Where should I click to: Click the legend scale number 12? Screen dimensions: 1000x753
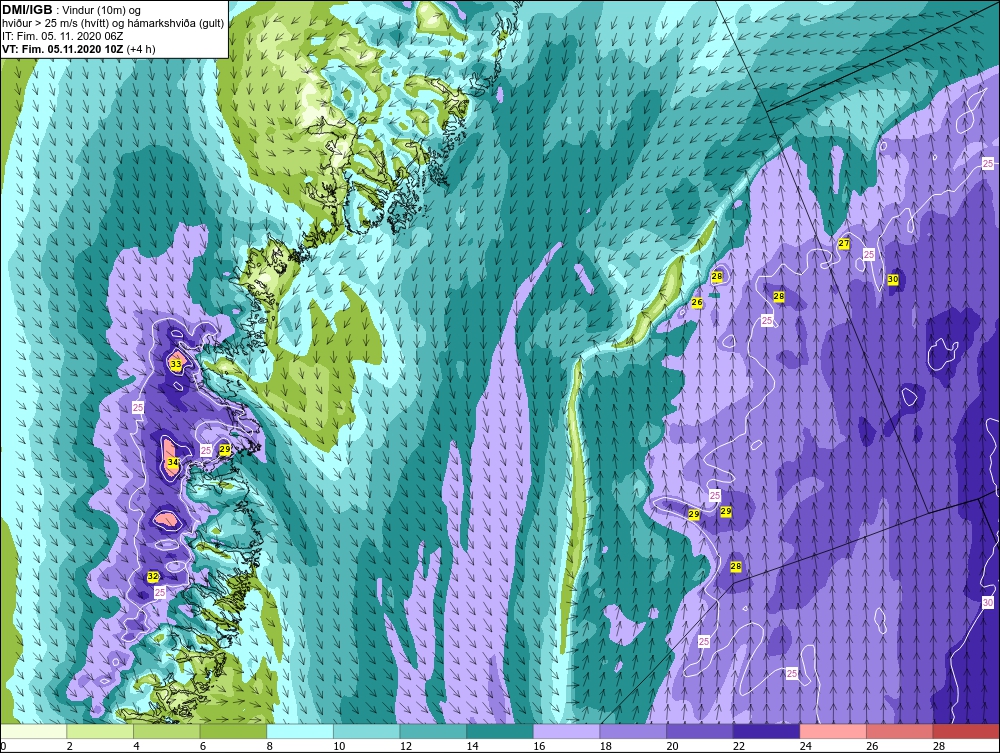click(406, 746)
